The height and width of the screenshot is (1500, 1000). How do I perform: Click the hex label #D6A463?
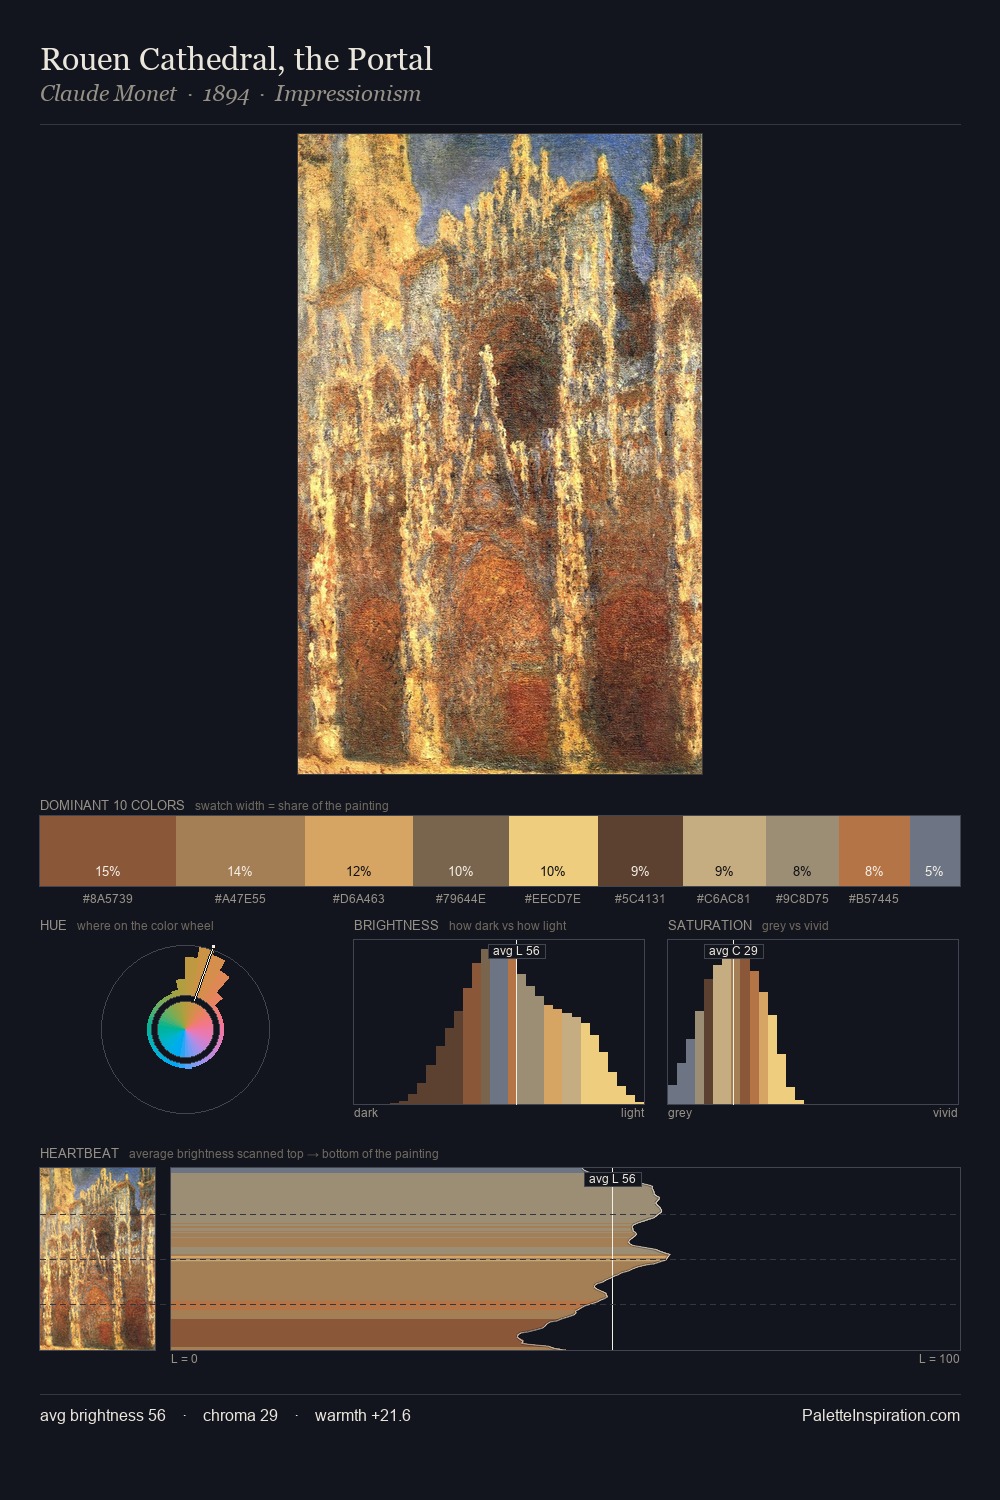pos(359,899)
